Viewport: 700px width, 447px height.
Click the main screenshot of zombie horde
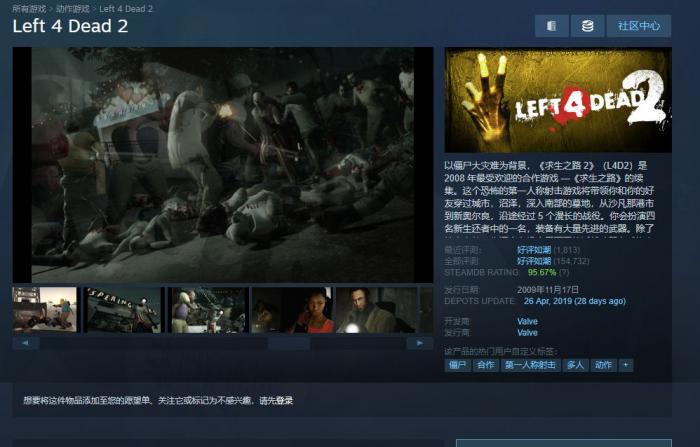point(223,165)
